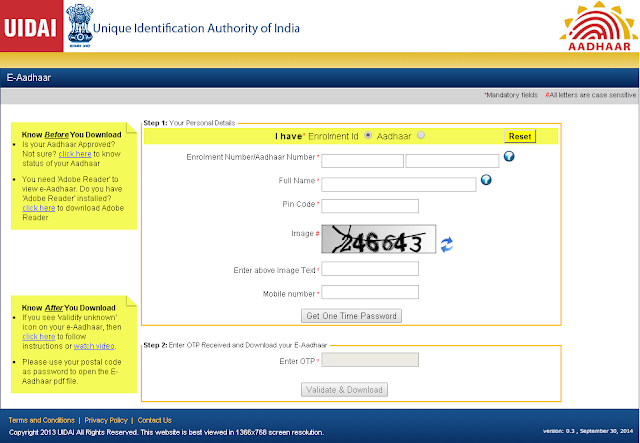The image size is (640, 443).
Task: Open 'click here' link to download Adobe Reader
Action: 39,208
